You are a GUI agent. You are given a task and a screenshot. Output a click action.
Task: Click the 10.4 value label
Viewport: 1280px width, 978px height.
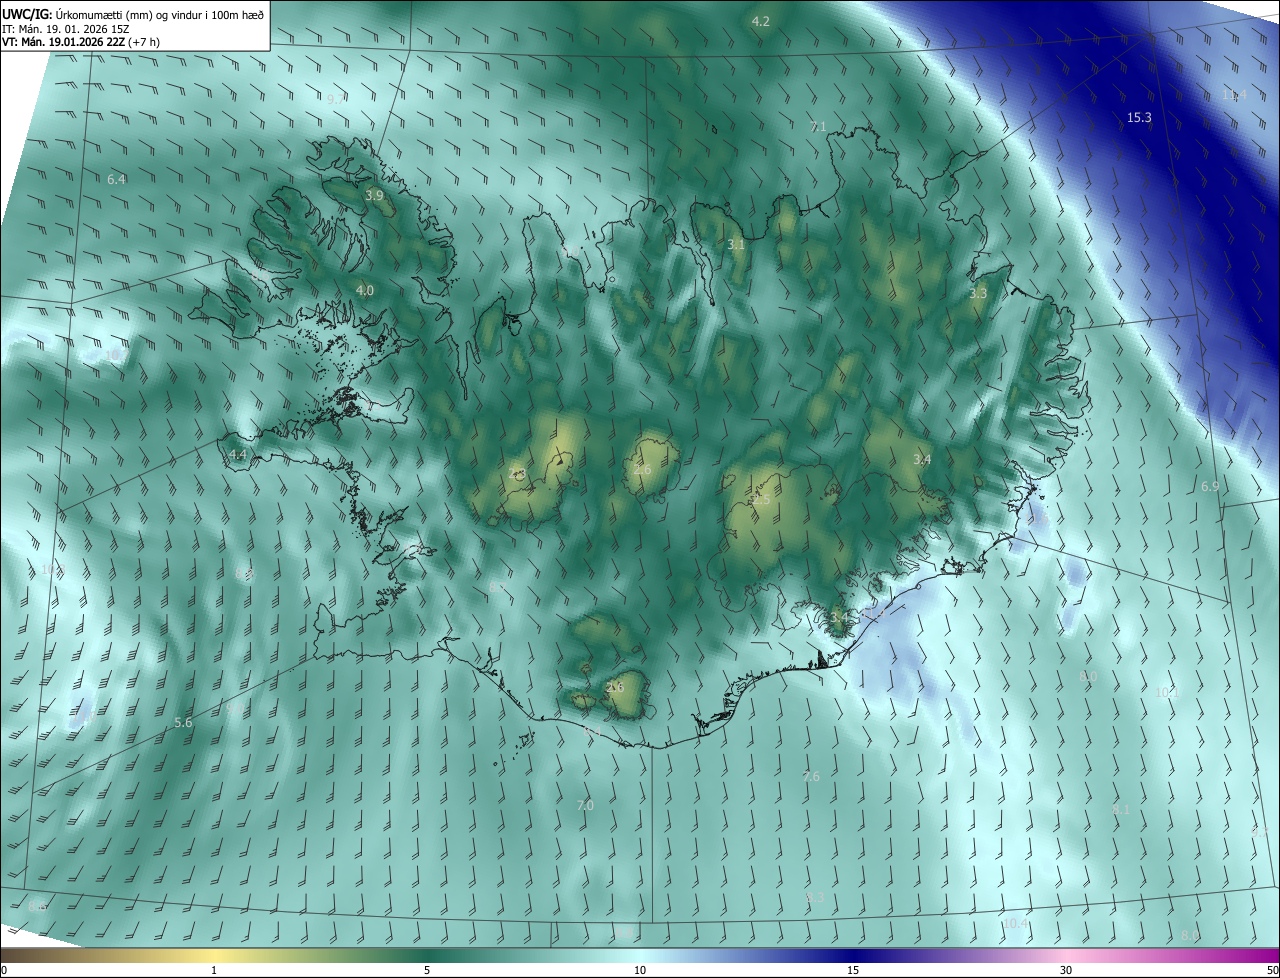click(1015, 923)
